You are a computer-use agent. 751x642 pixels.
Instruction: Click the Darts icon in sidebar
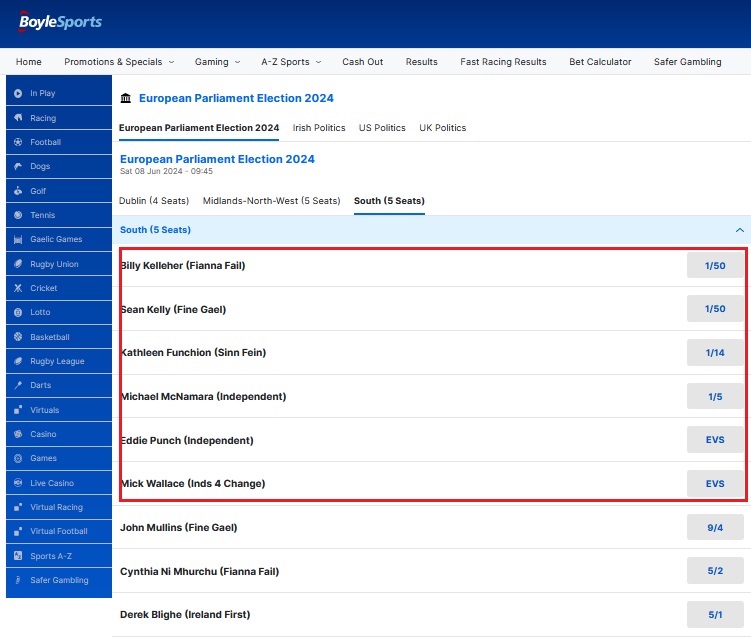(18, 385)
